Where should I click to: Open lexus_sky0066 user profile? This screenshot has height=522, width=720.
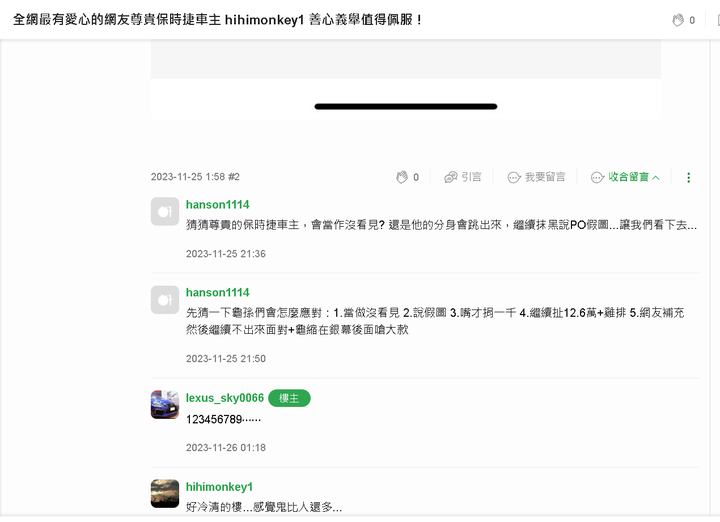225,398
